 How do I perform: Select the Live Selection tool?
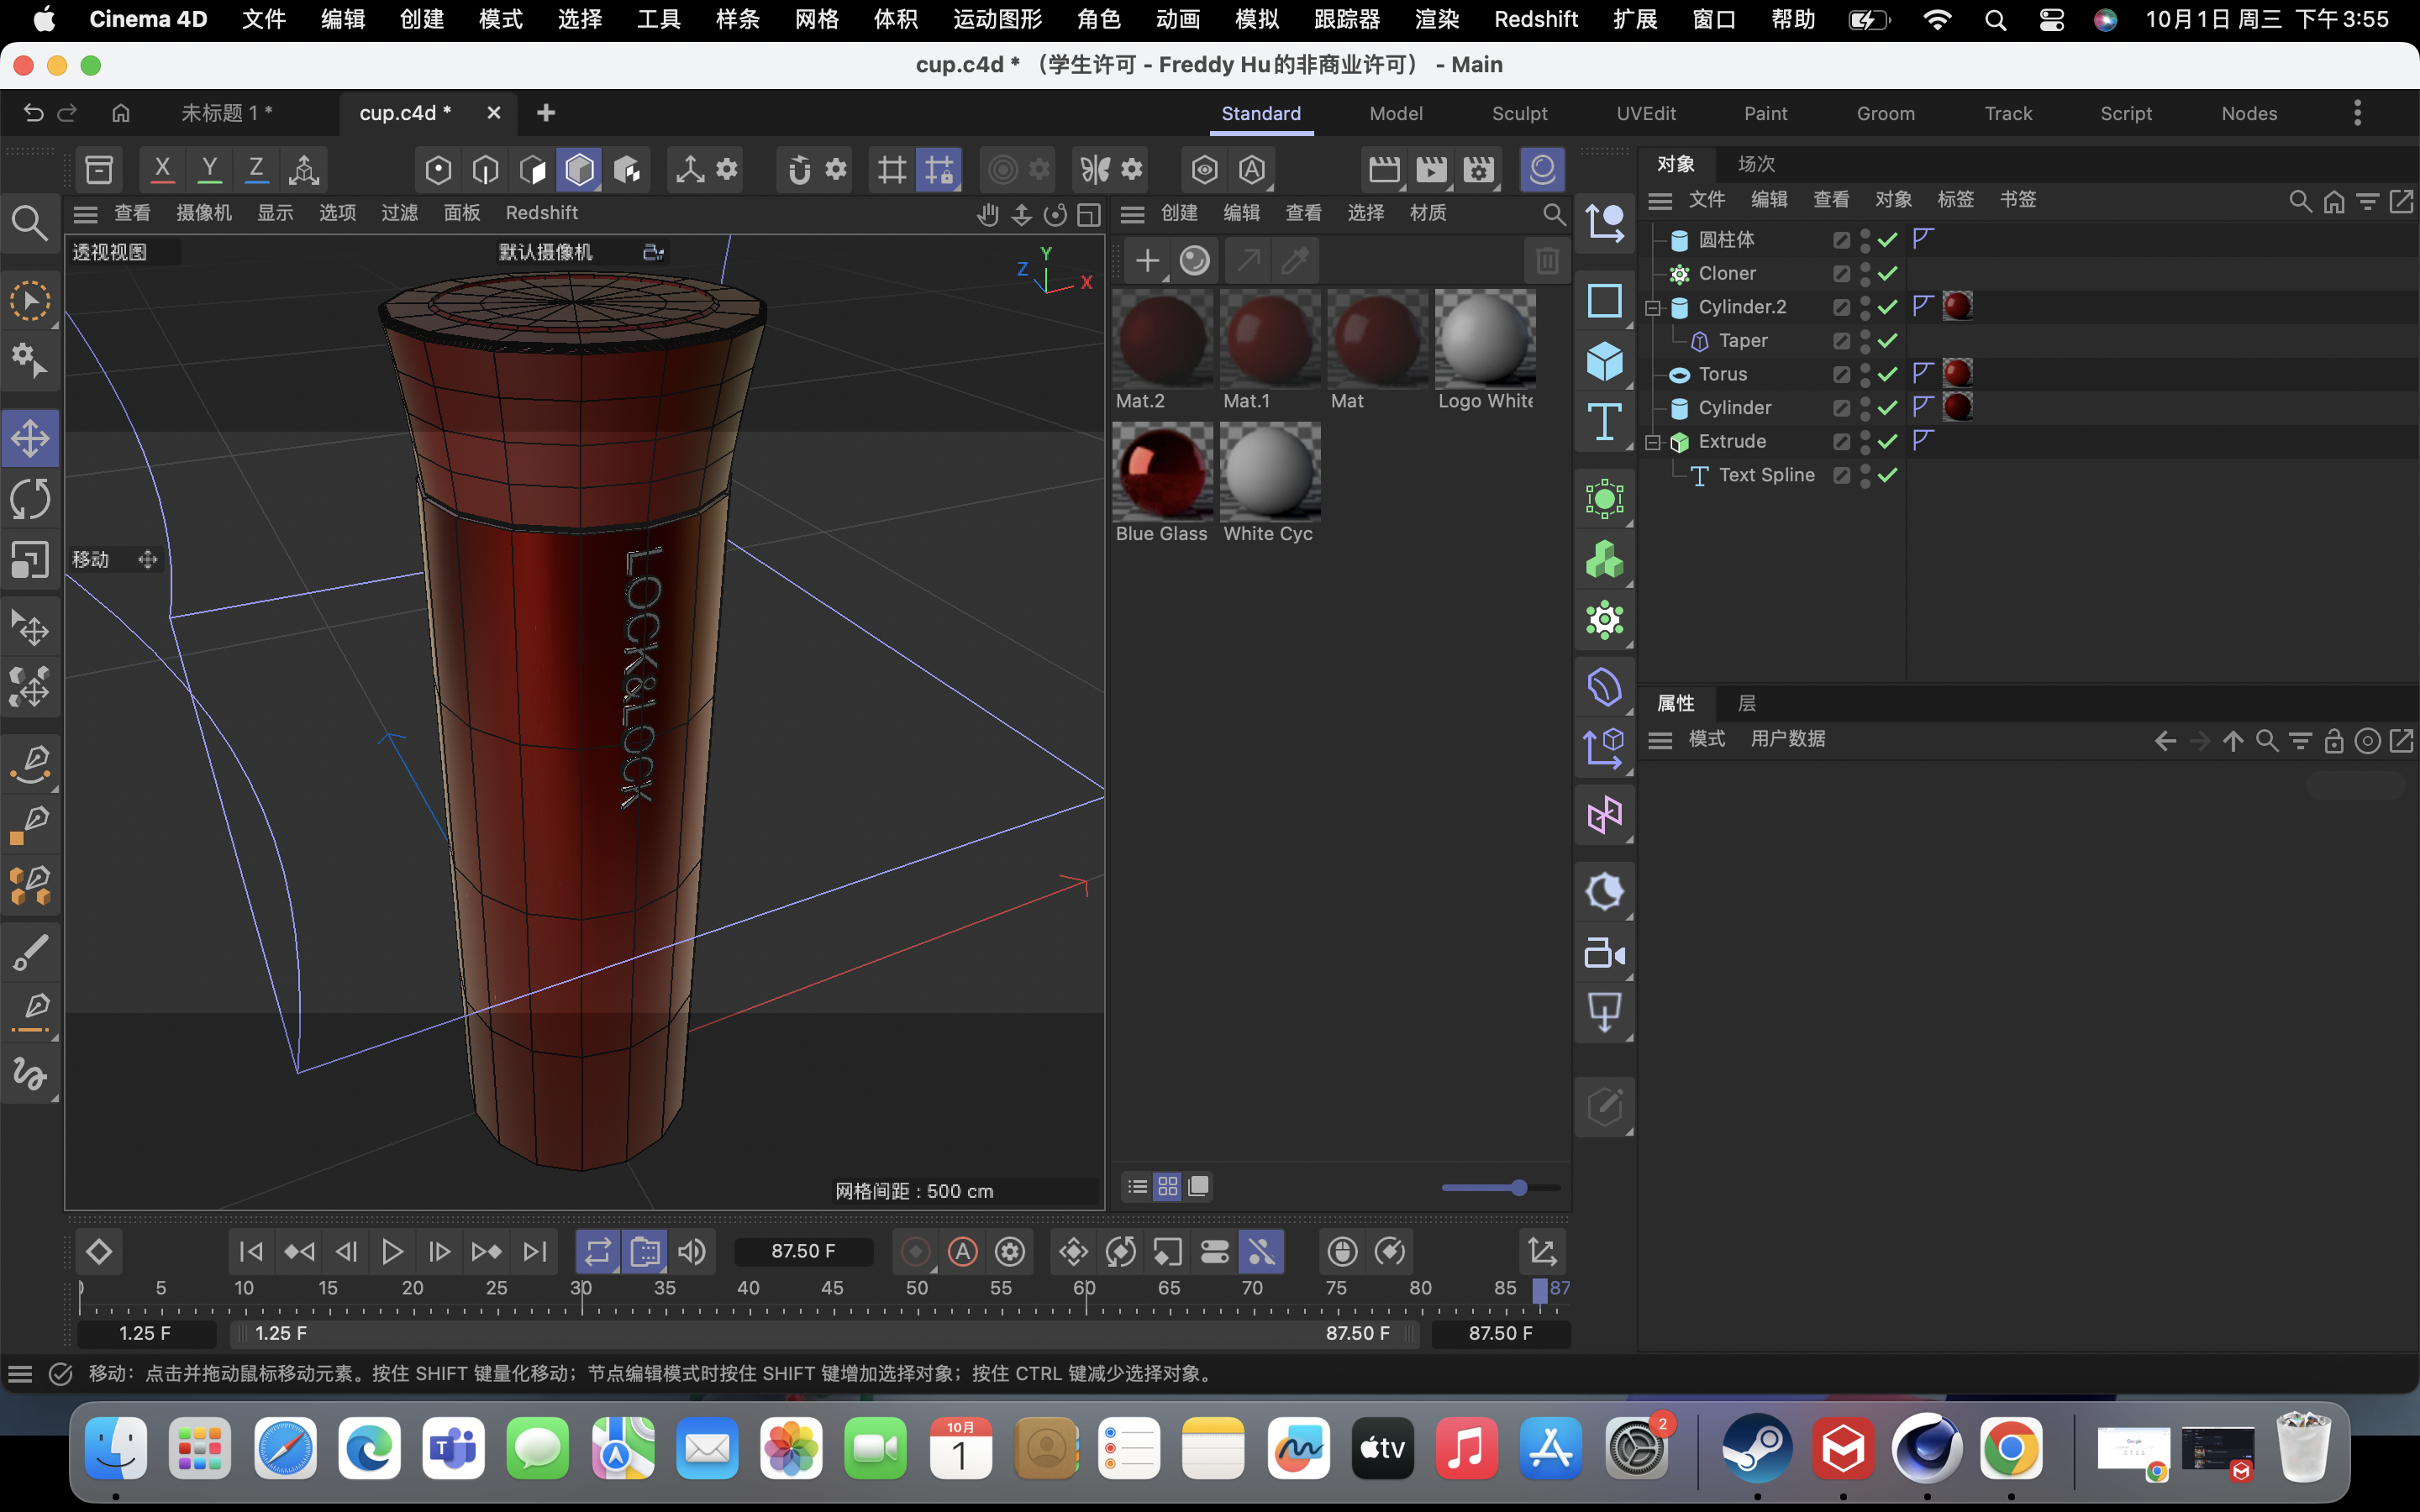click(x=30, y=300)
